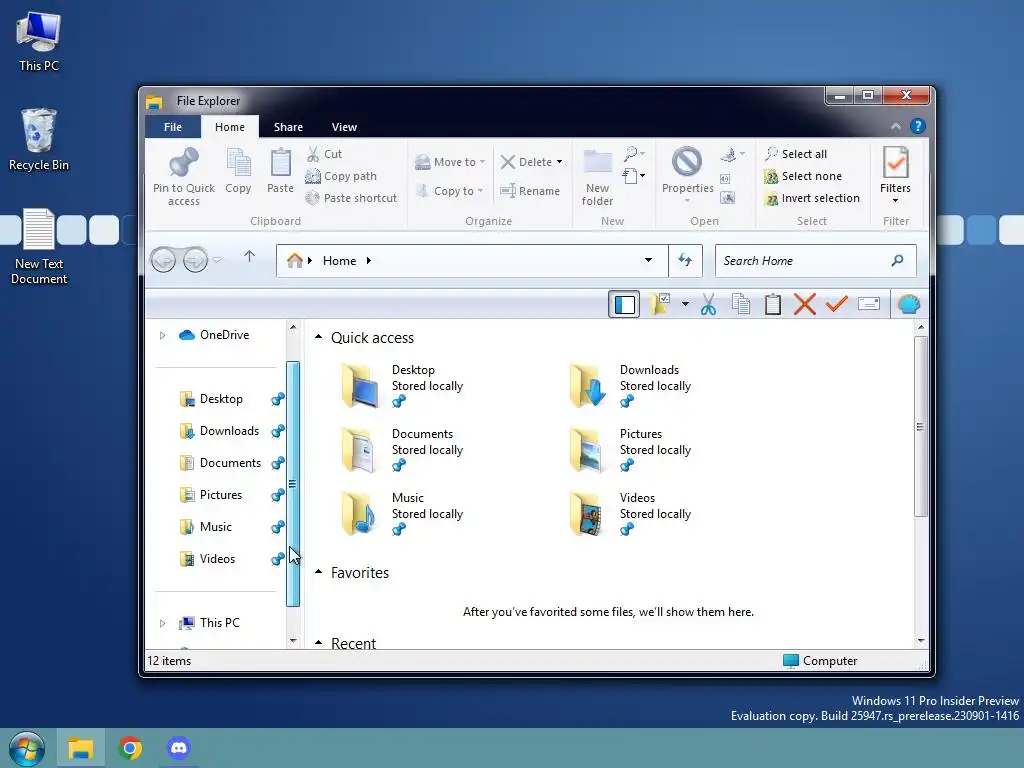Select Documents folder in Quick access

pyautogui.click(x=403, y=449)
